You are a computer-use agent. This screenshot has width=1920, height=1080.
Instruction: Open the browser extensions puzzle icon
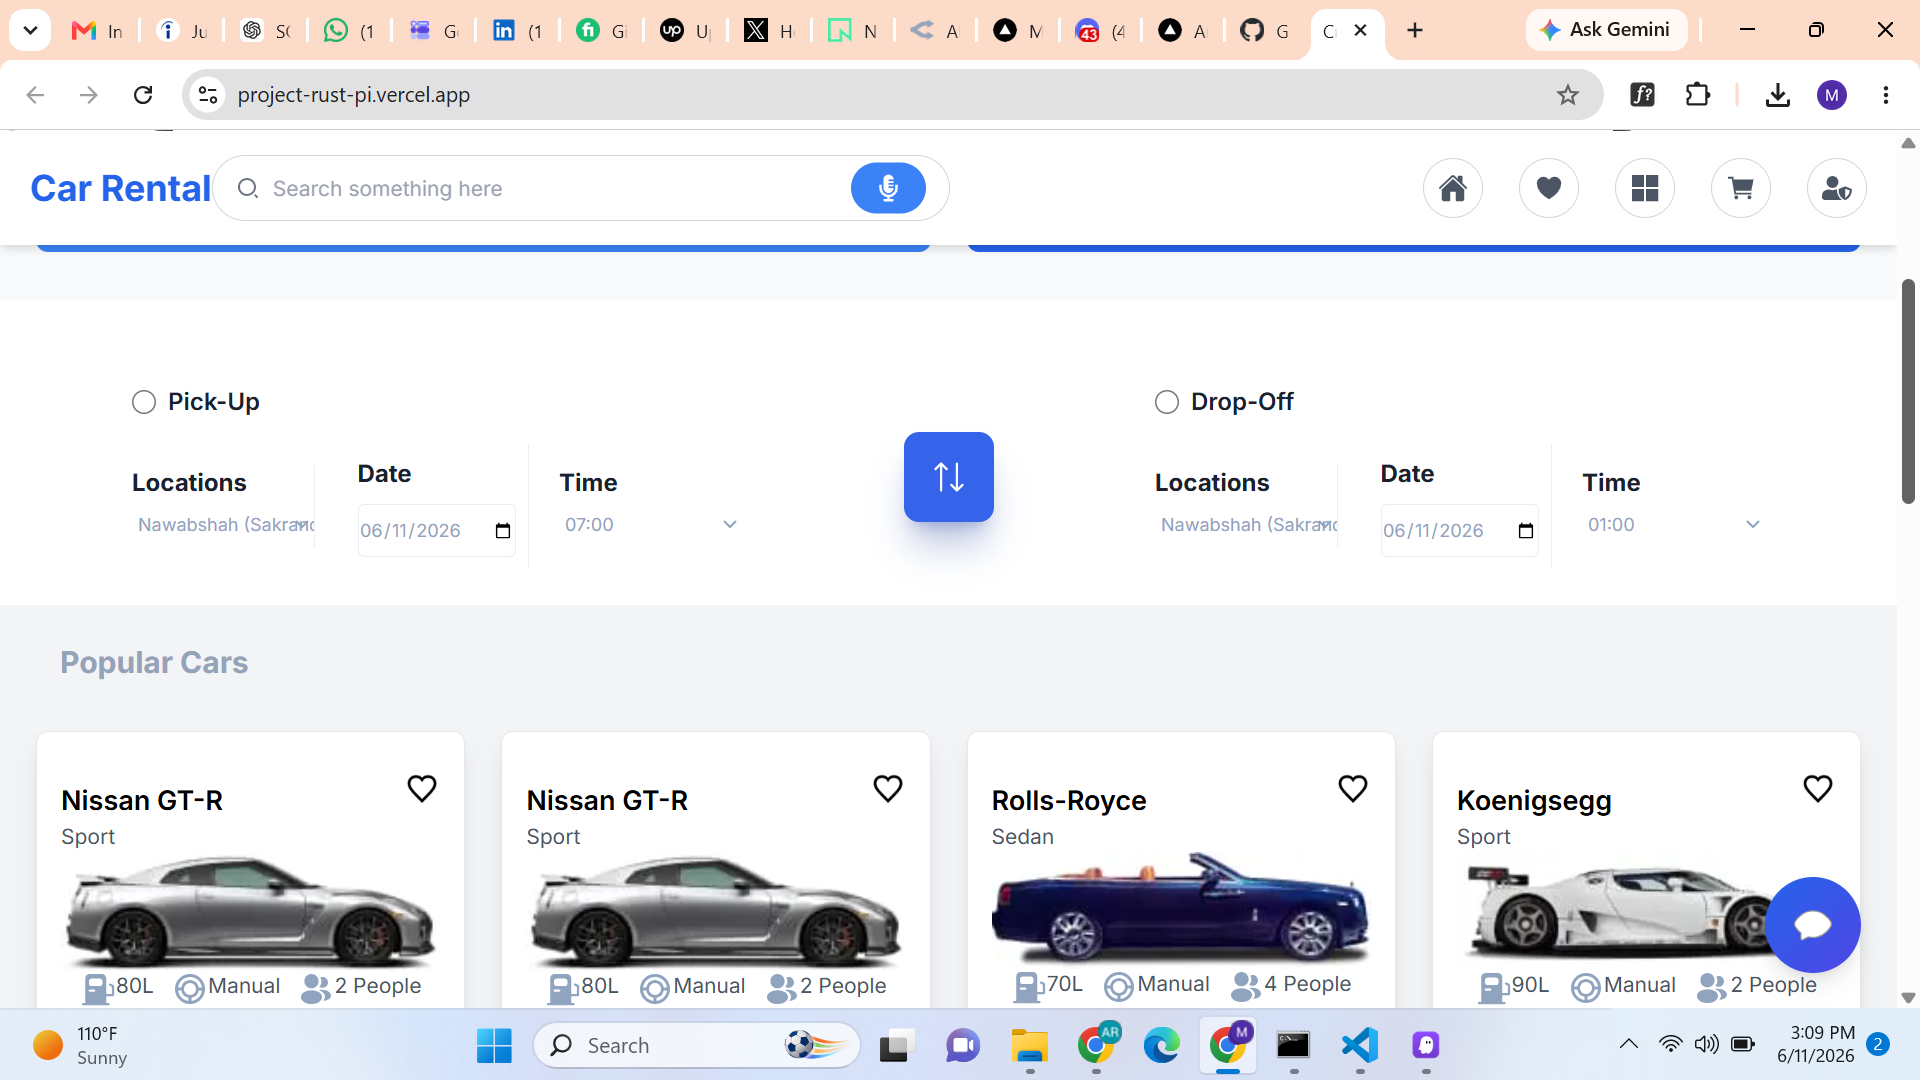point(1698,95)
